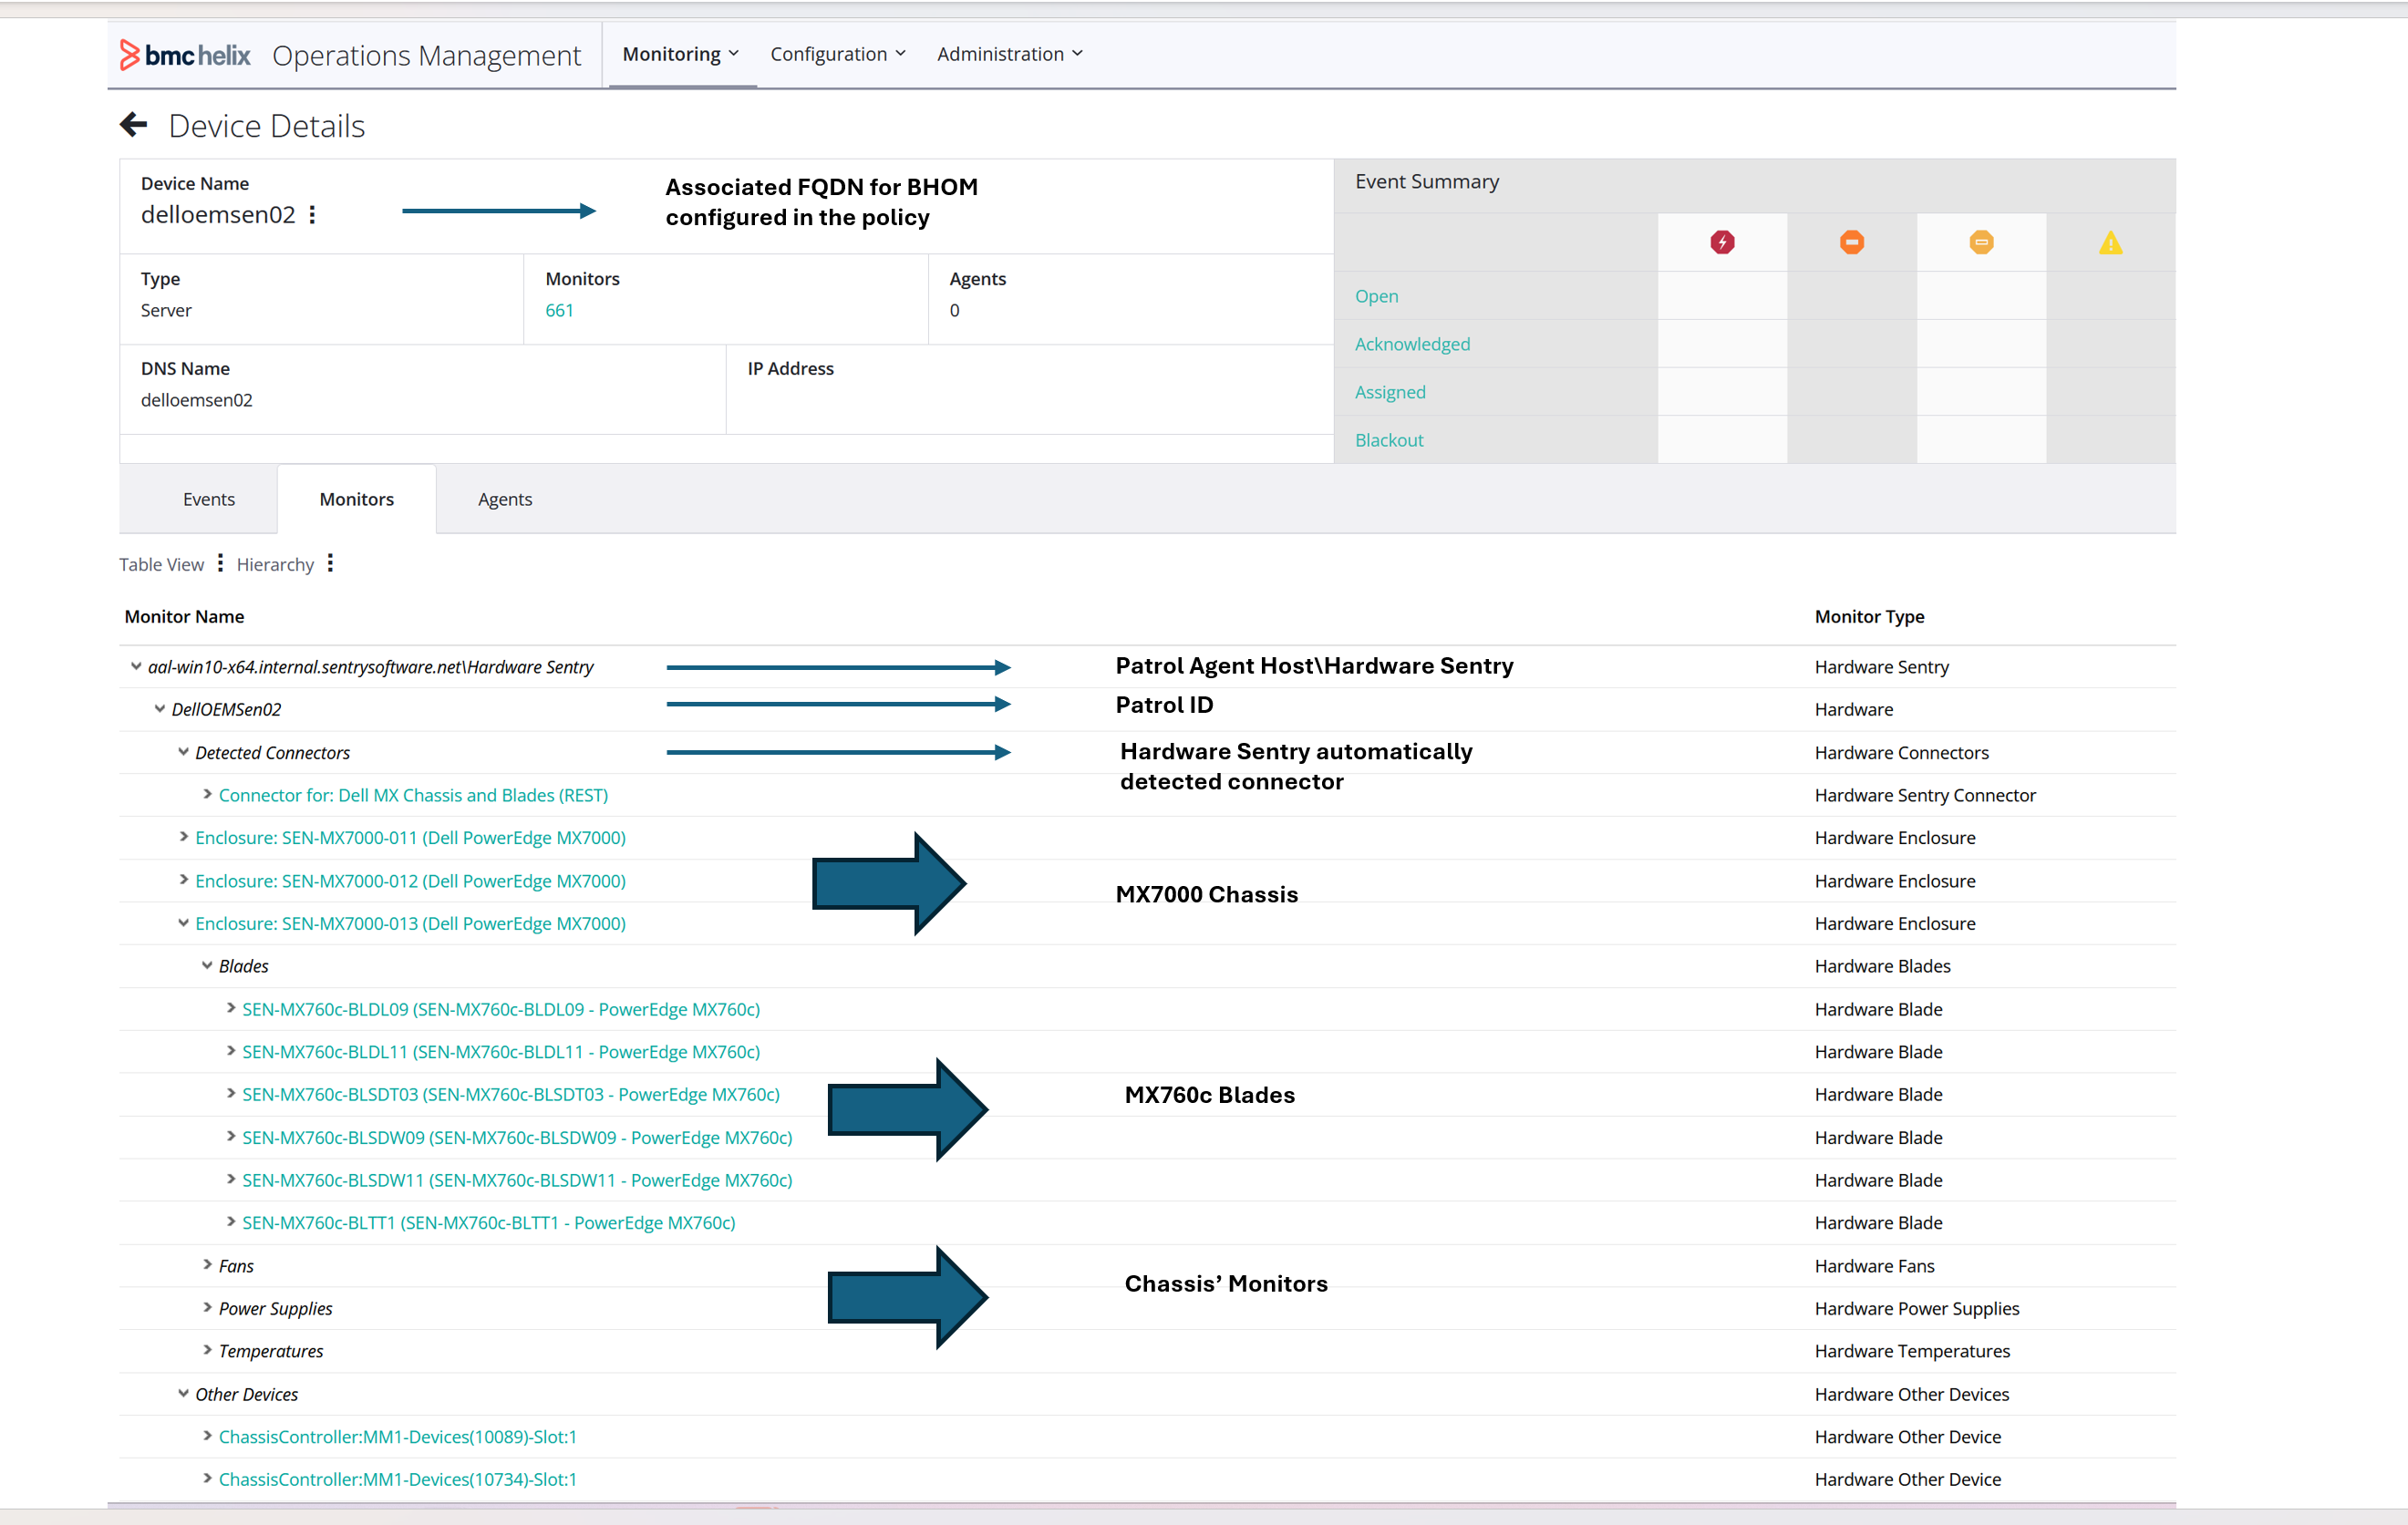Viewport: 2408px width, 1525px height.
Task: Click the yellow warning triangle icon
Action: (x=2110, y=243)
